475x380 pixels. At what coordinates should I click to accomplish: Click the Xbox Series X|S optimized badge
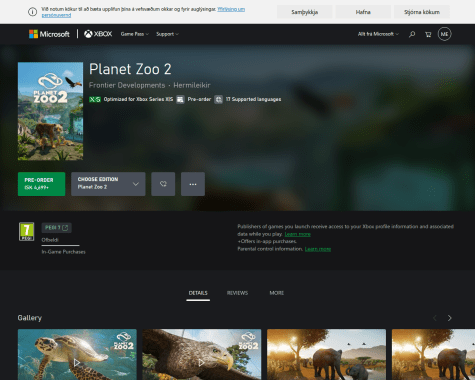[95, 99]
